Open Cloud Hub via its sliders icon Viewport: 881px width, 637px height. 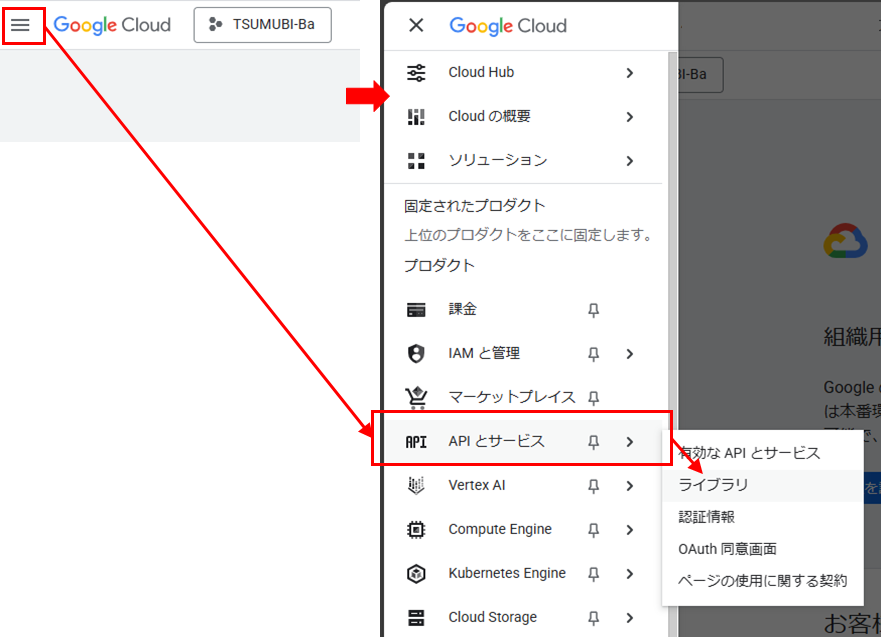point(416,73)
